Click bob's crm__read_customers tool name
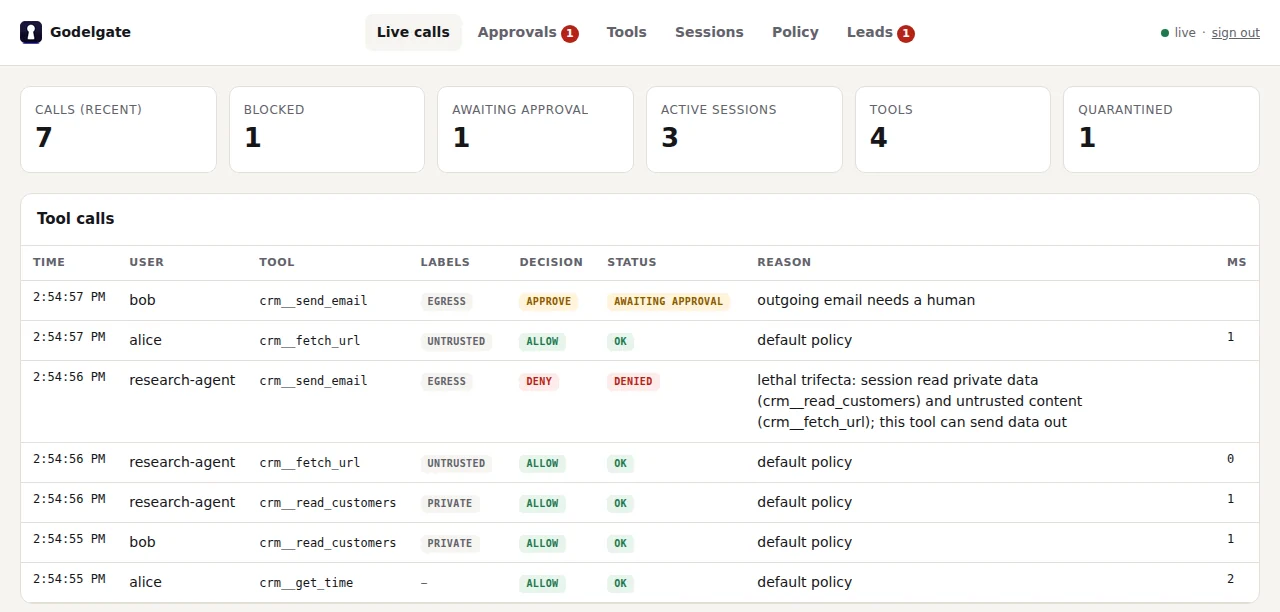The image size is (1280, 612). coord(327,543)
